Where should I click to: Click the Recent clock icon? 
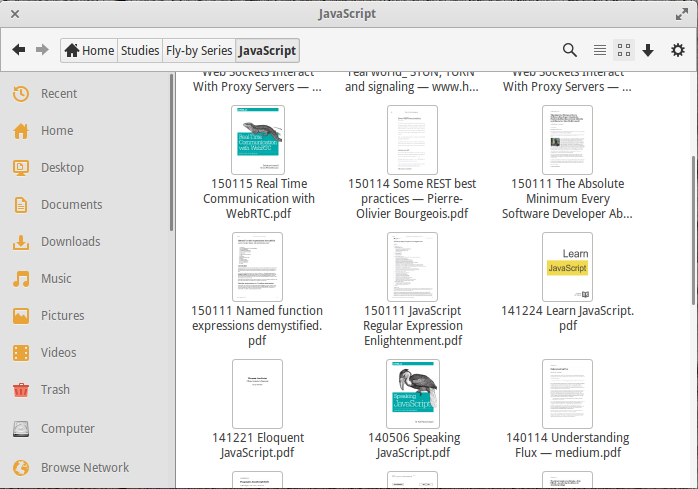(21, 94)
